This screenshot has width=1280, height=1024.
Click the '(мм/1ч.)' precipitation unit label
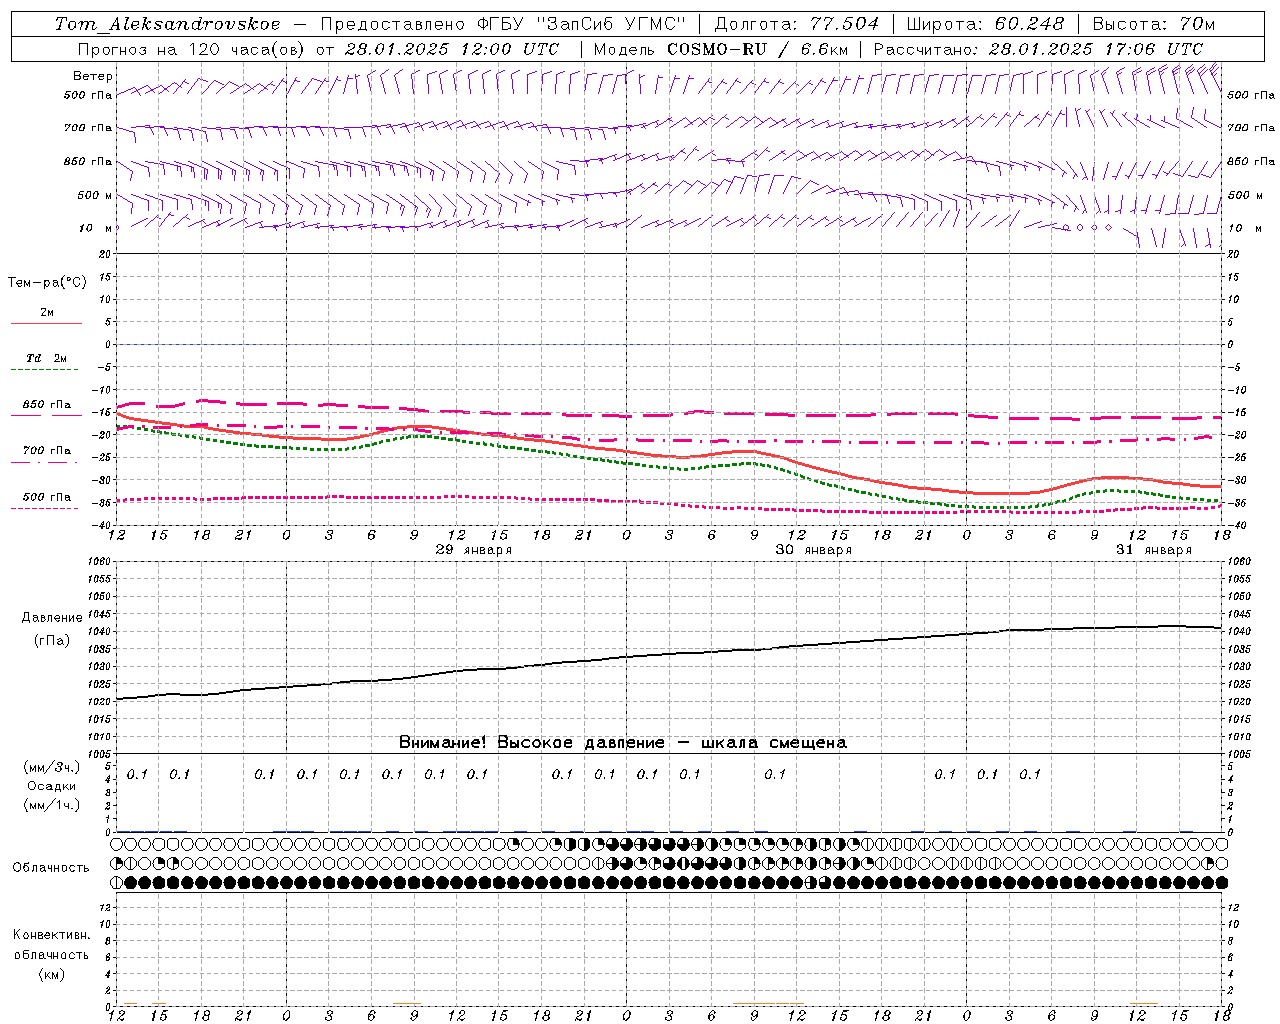(51, 806)
